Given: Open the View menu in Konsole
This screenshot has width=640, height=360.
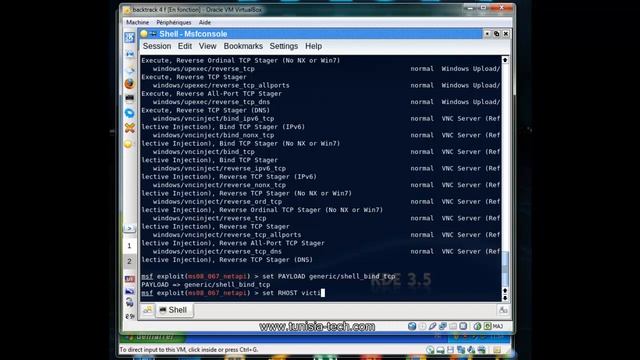Looking at the screenshot, I should [207, 46].
